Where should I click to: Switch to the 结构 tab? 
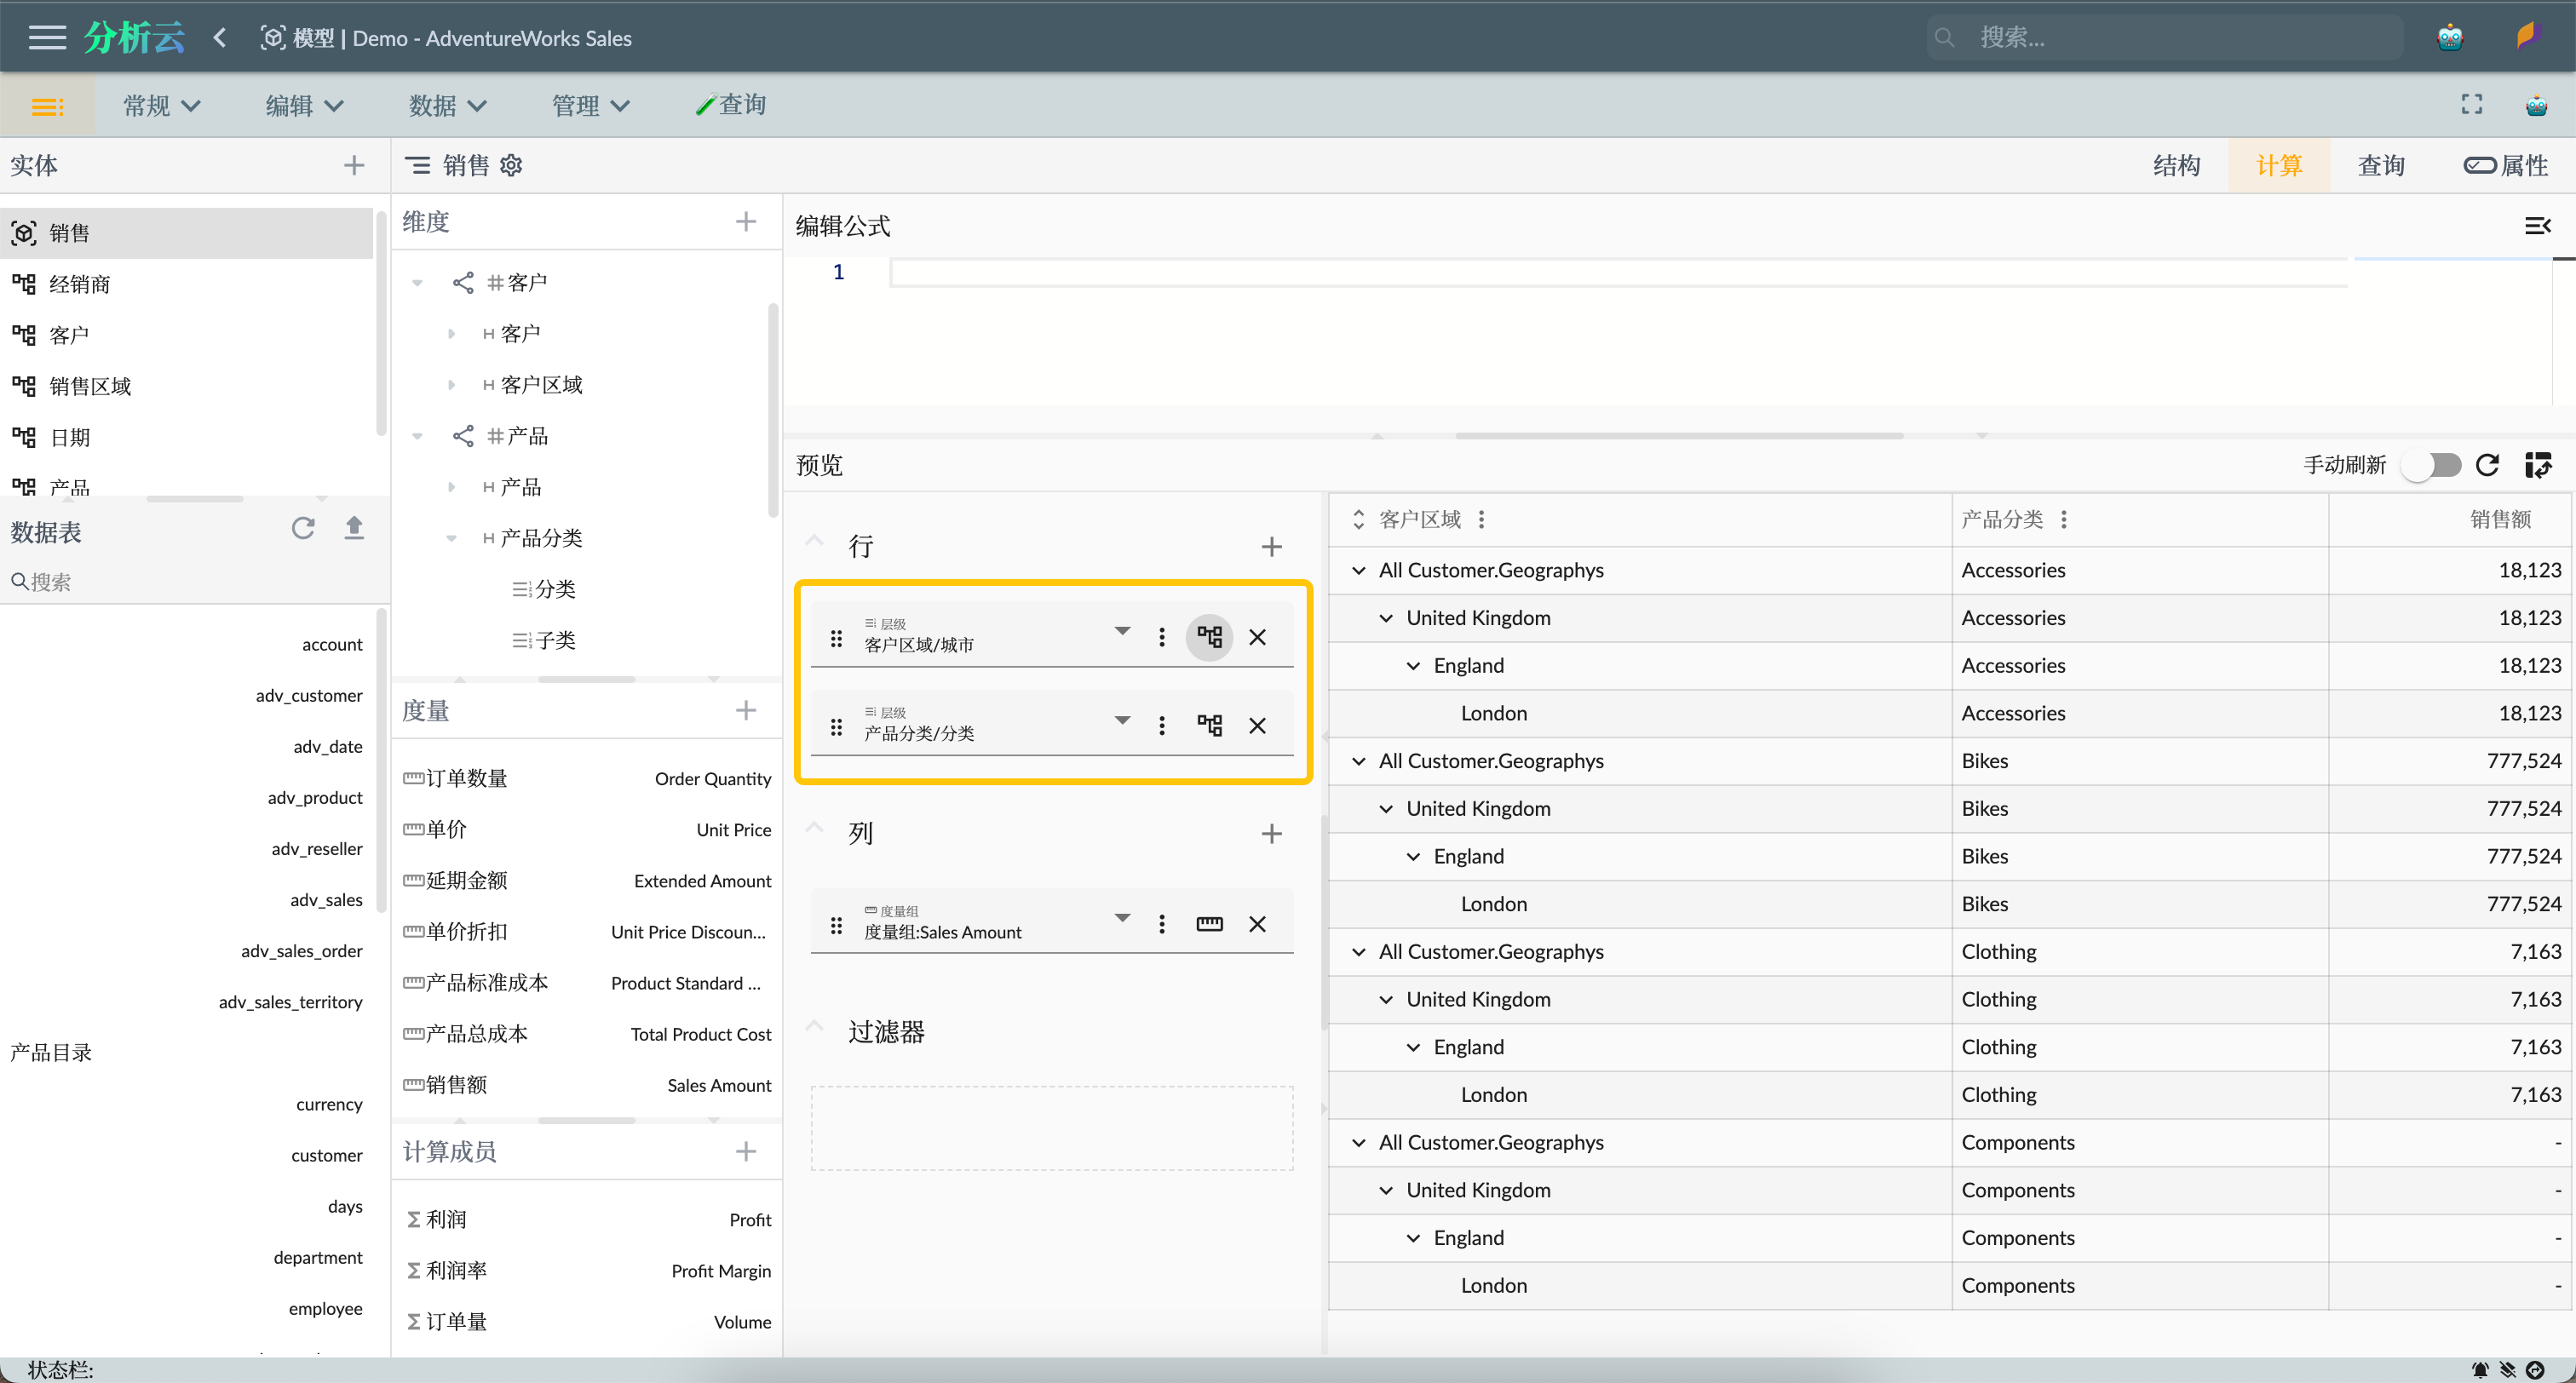click(2176, 165)
